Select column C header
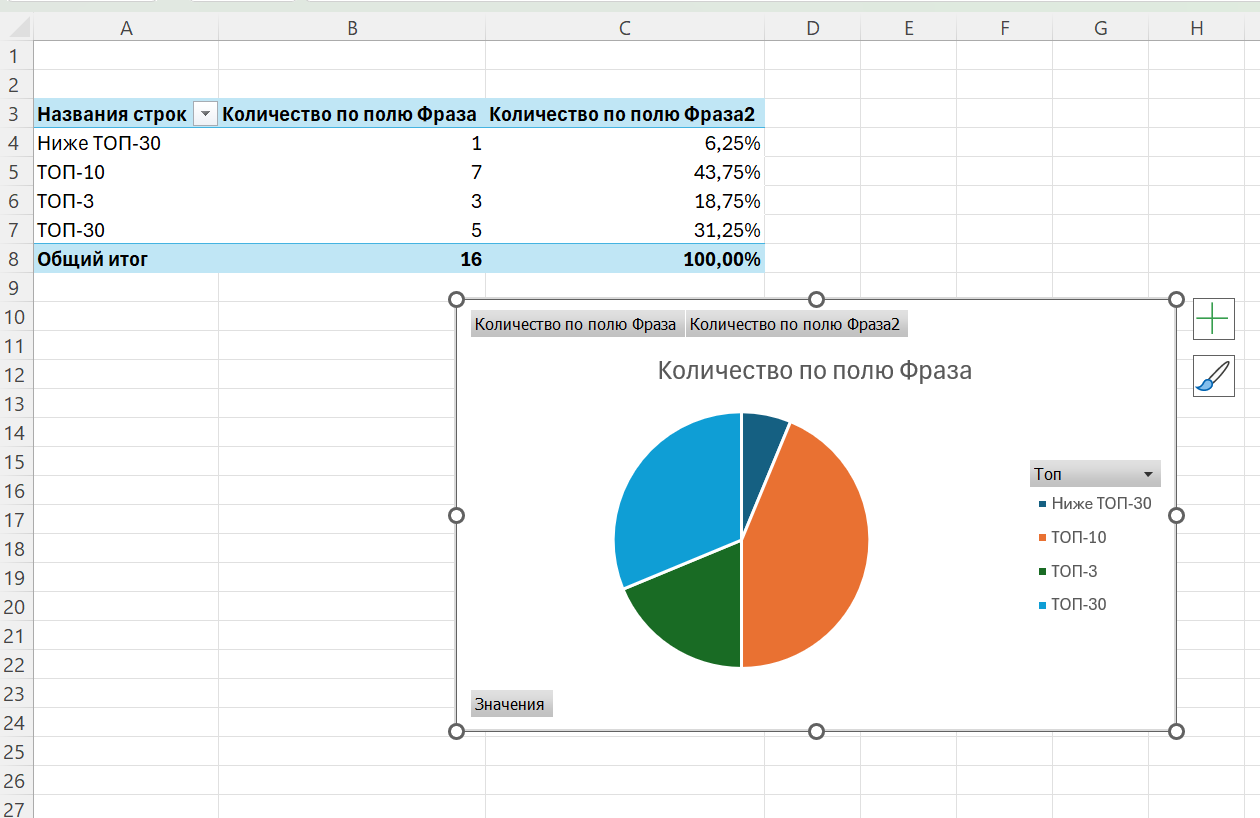1260x818 pixels. (625, 28)
